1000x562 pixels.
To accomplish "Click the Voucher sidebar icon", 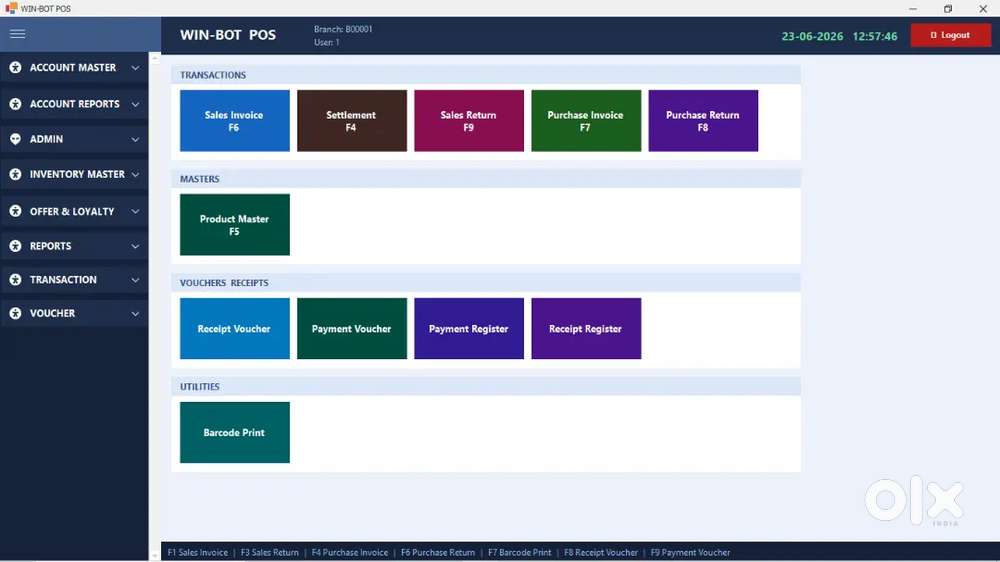I will pyautogui.click(x=15, y=313).
